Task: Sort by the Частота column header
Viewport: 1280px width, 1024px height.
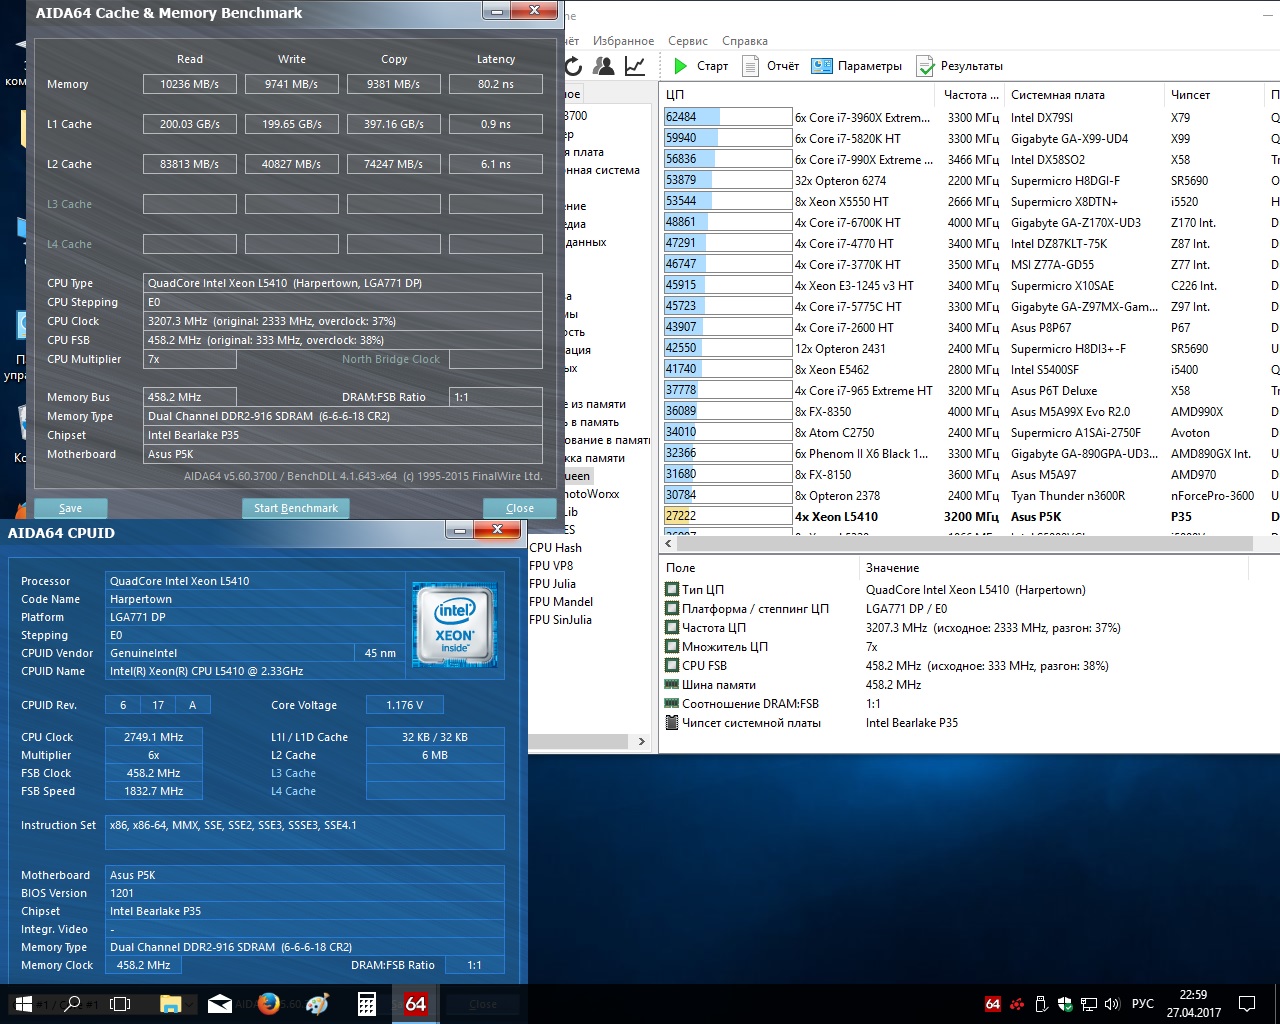Action: 971,95
